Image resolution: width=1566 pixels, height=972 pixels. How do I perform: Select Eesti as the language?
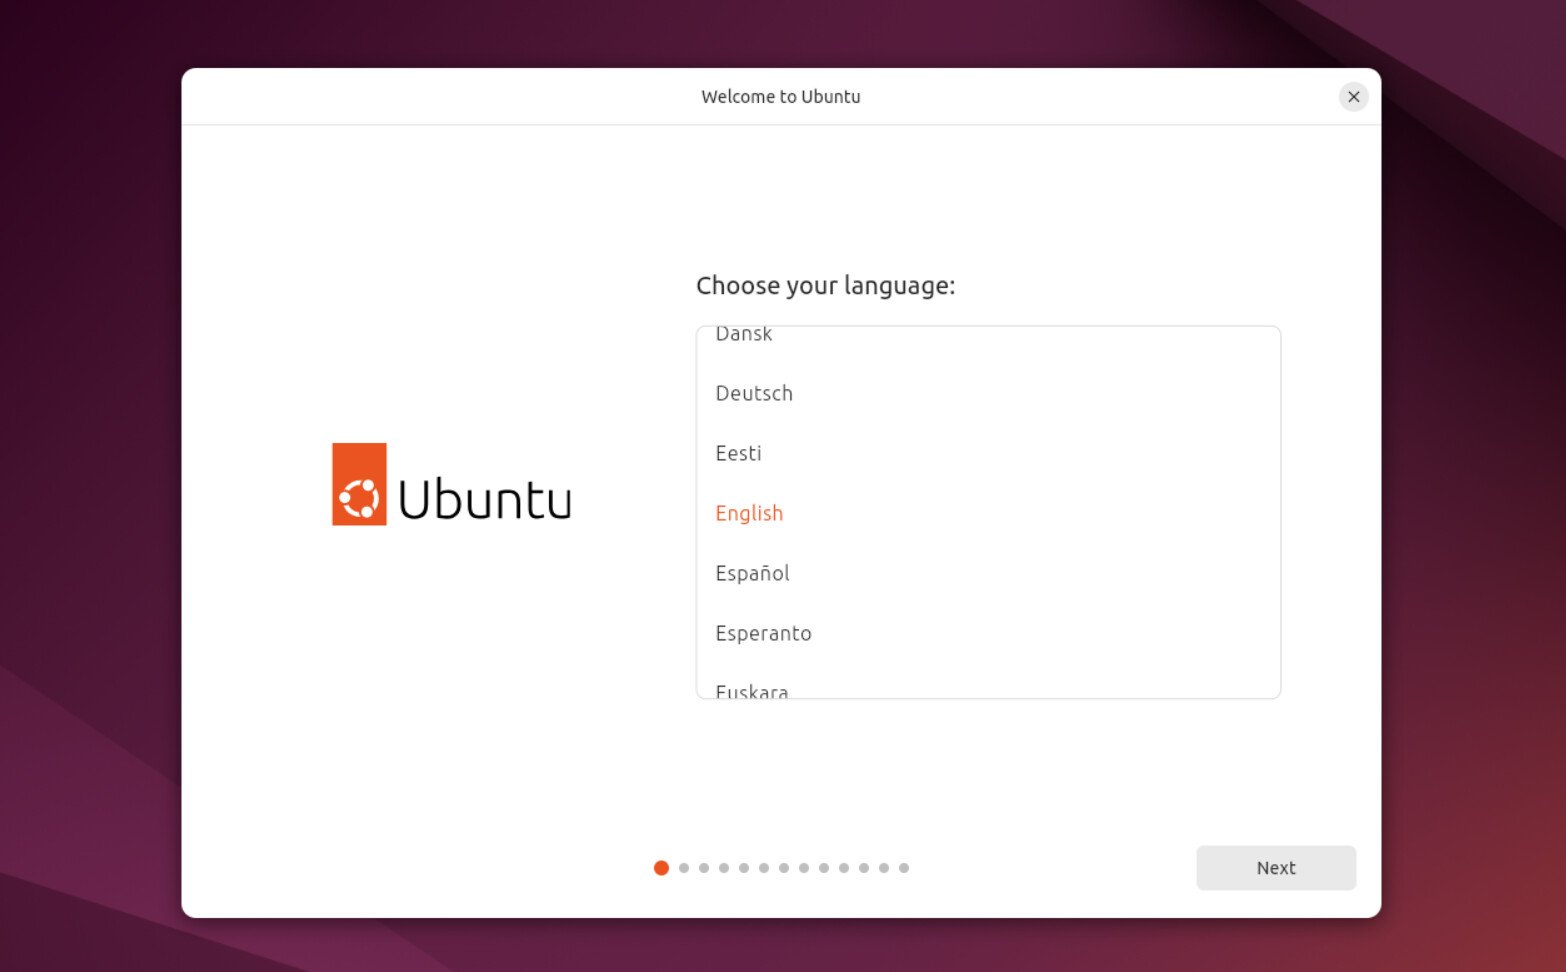(x=739, y=453)
